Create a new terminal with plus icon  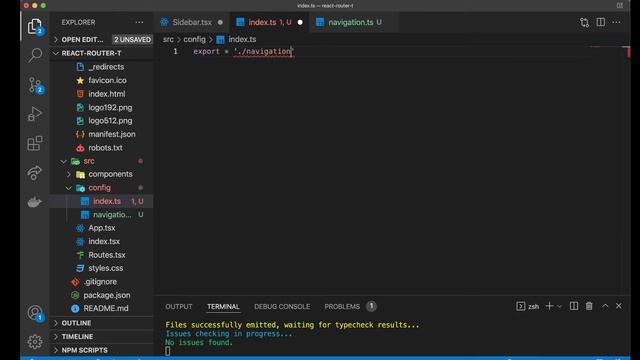click(x=549, y=306)
